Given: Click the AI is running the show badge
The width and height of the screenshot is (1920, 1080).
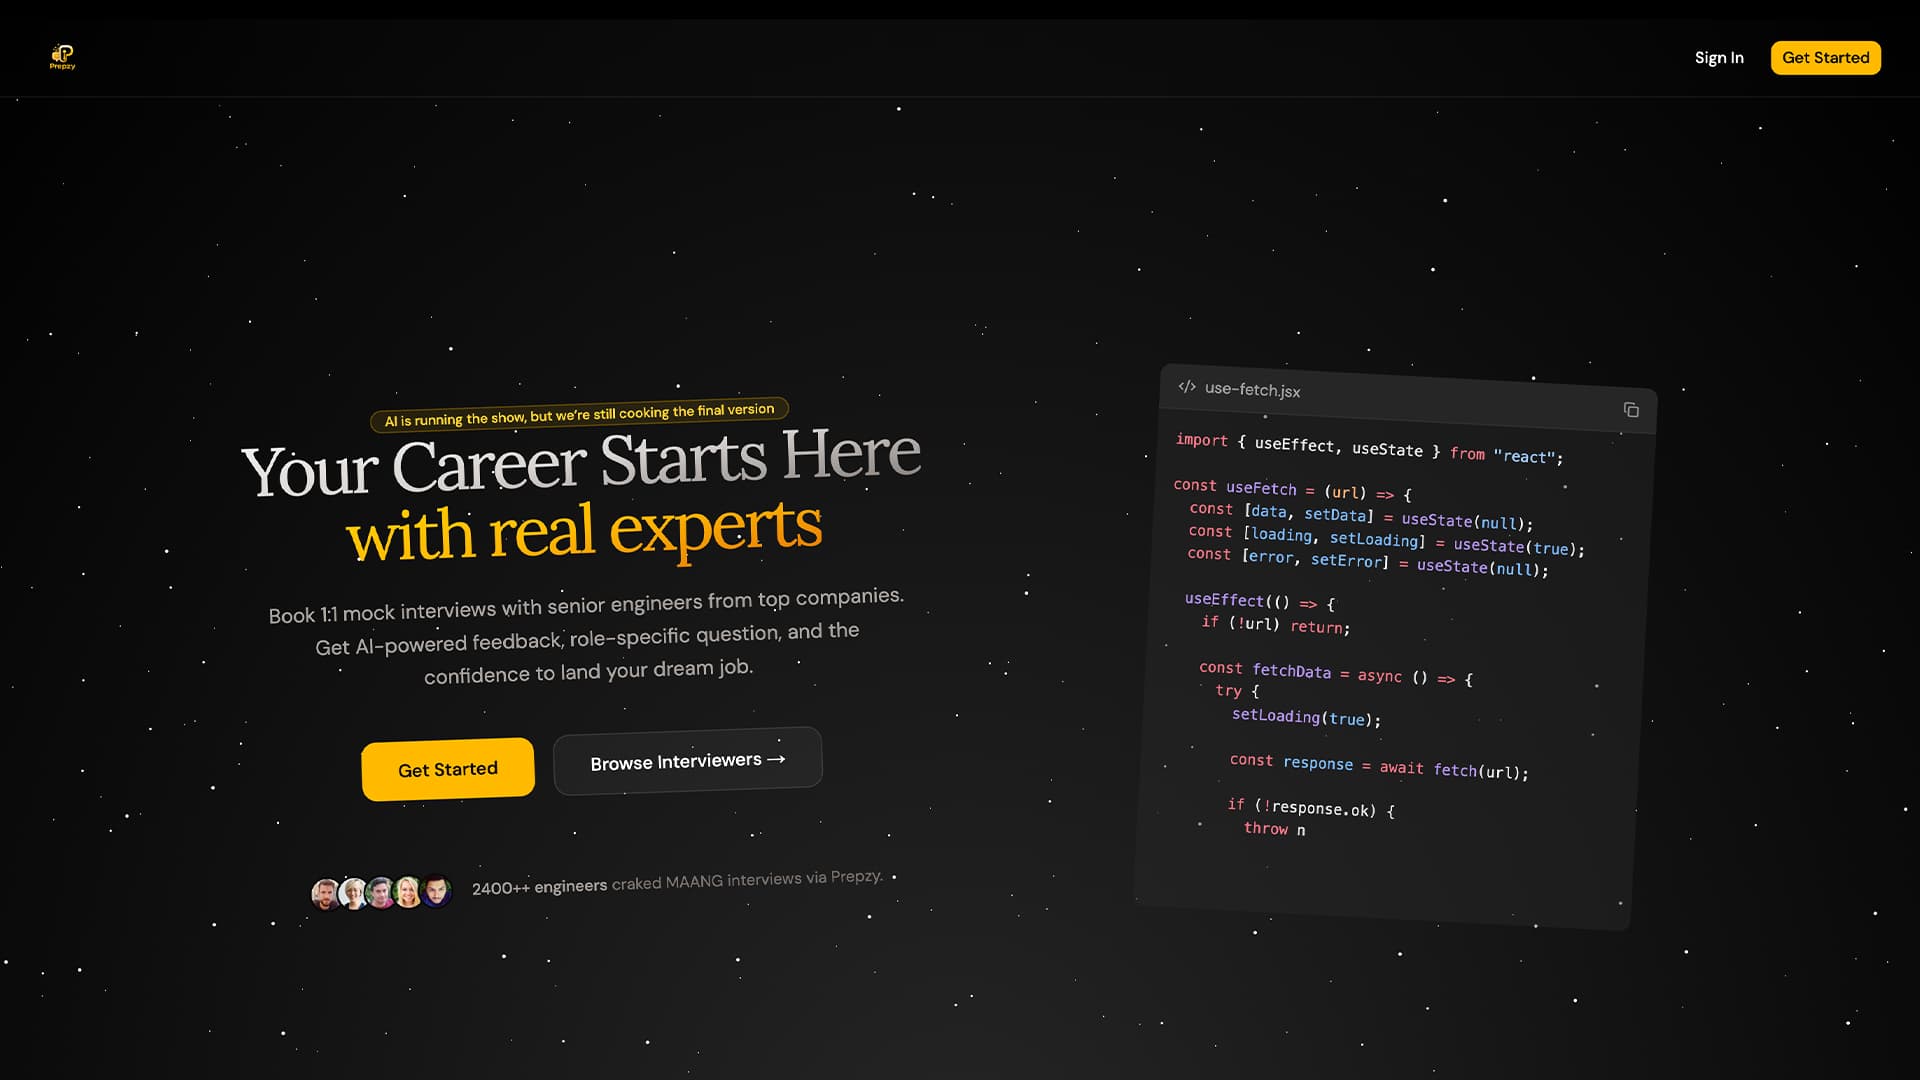Looking at the screenshot, I should click(580, 414).
